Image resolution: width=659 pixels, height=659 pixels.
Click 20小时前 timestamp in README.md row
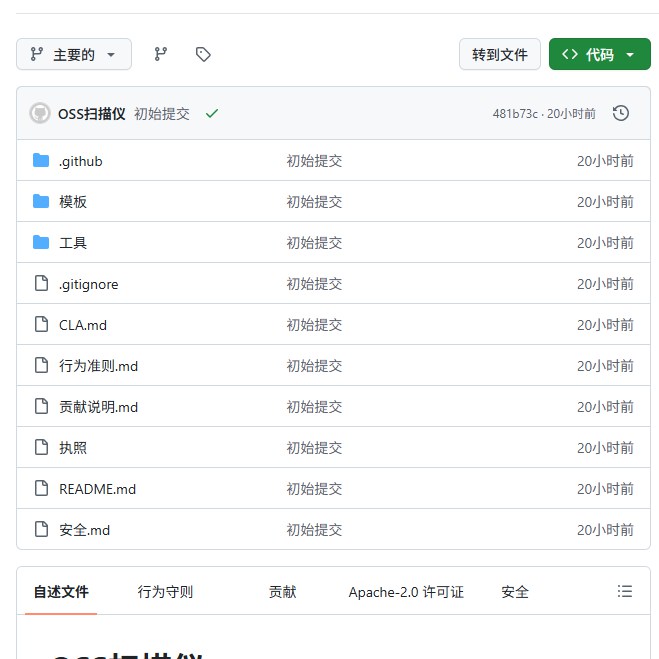[605, 489]
